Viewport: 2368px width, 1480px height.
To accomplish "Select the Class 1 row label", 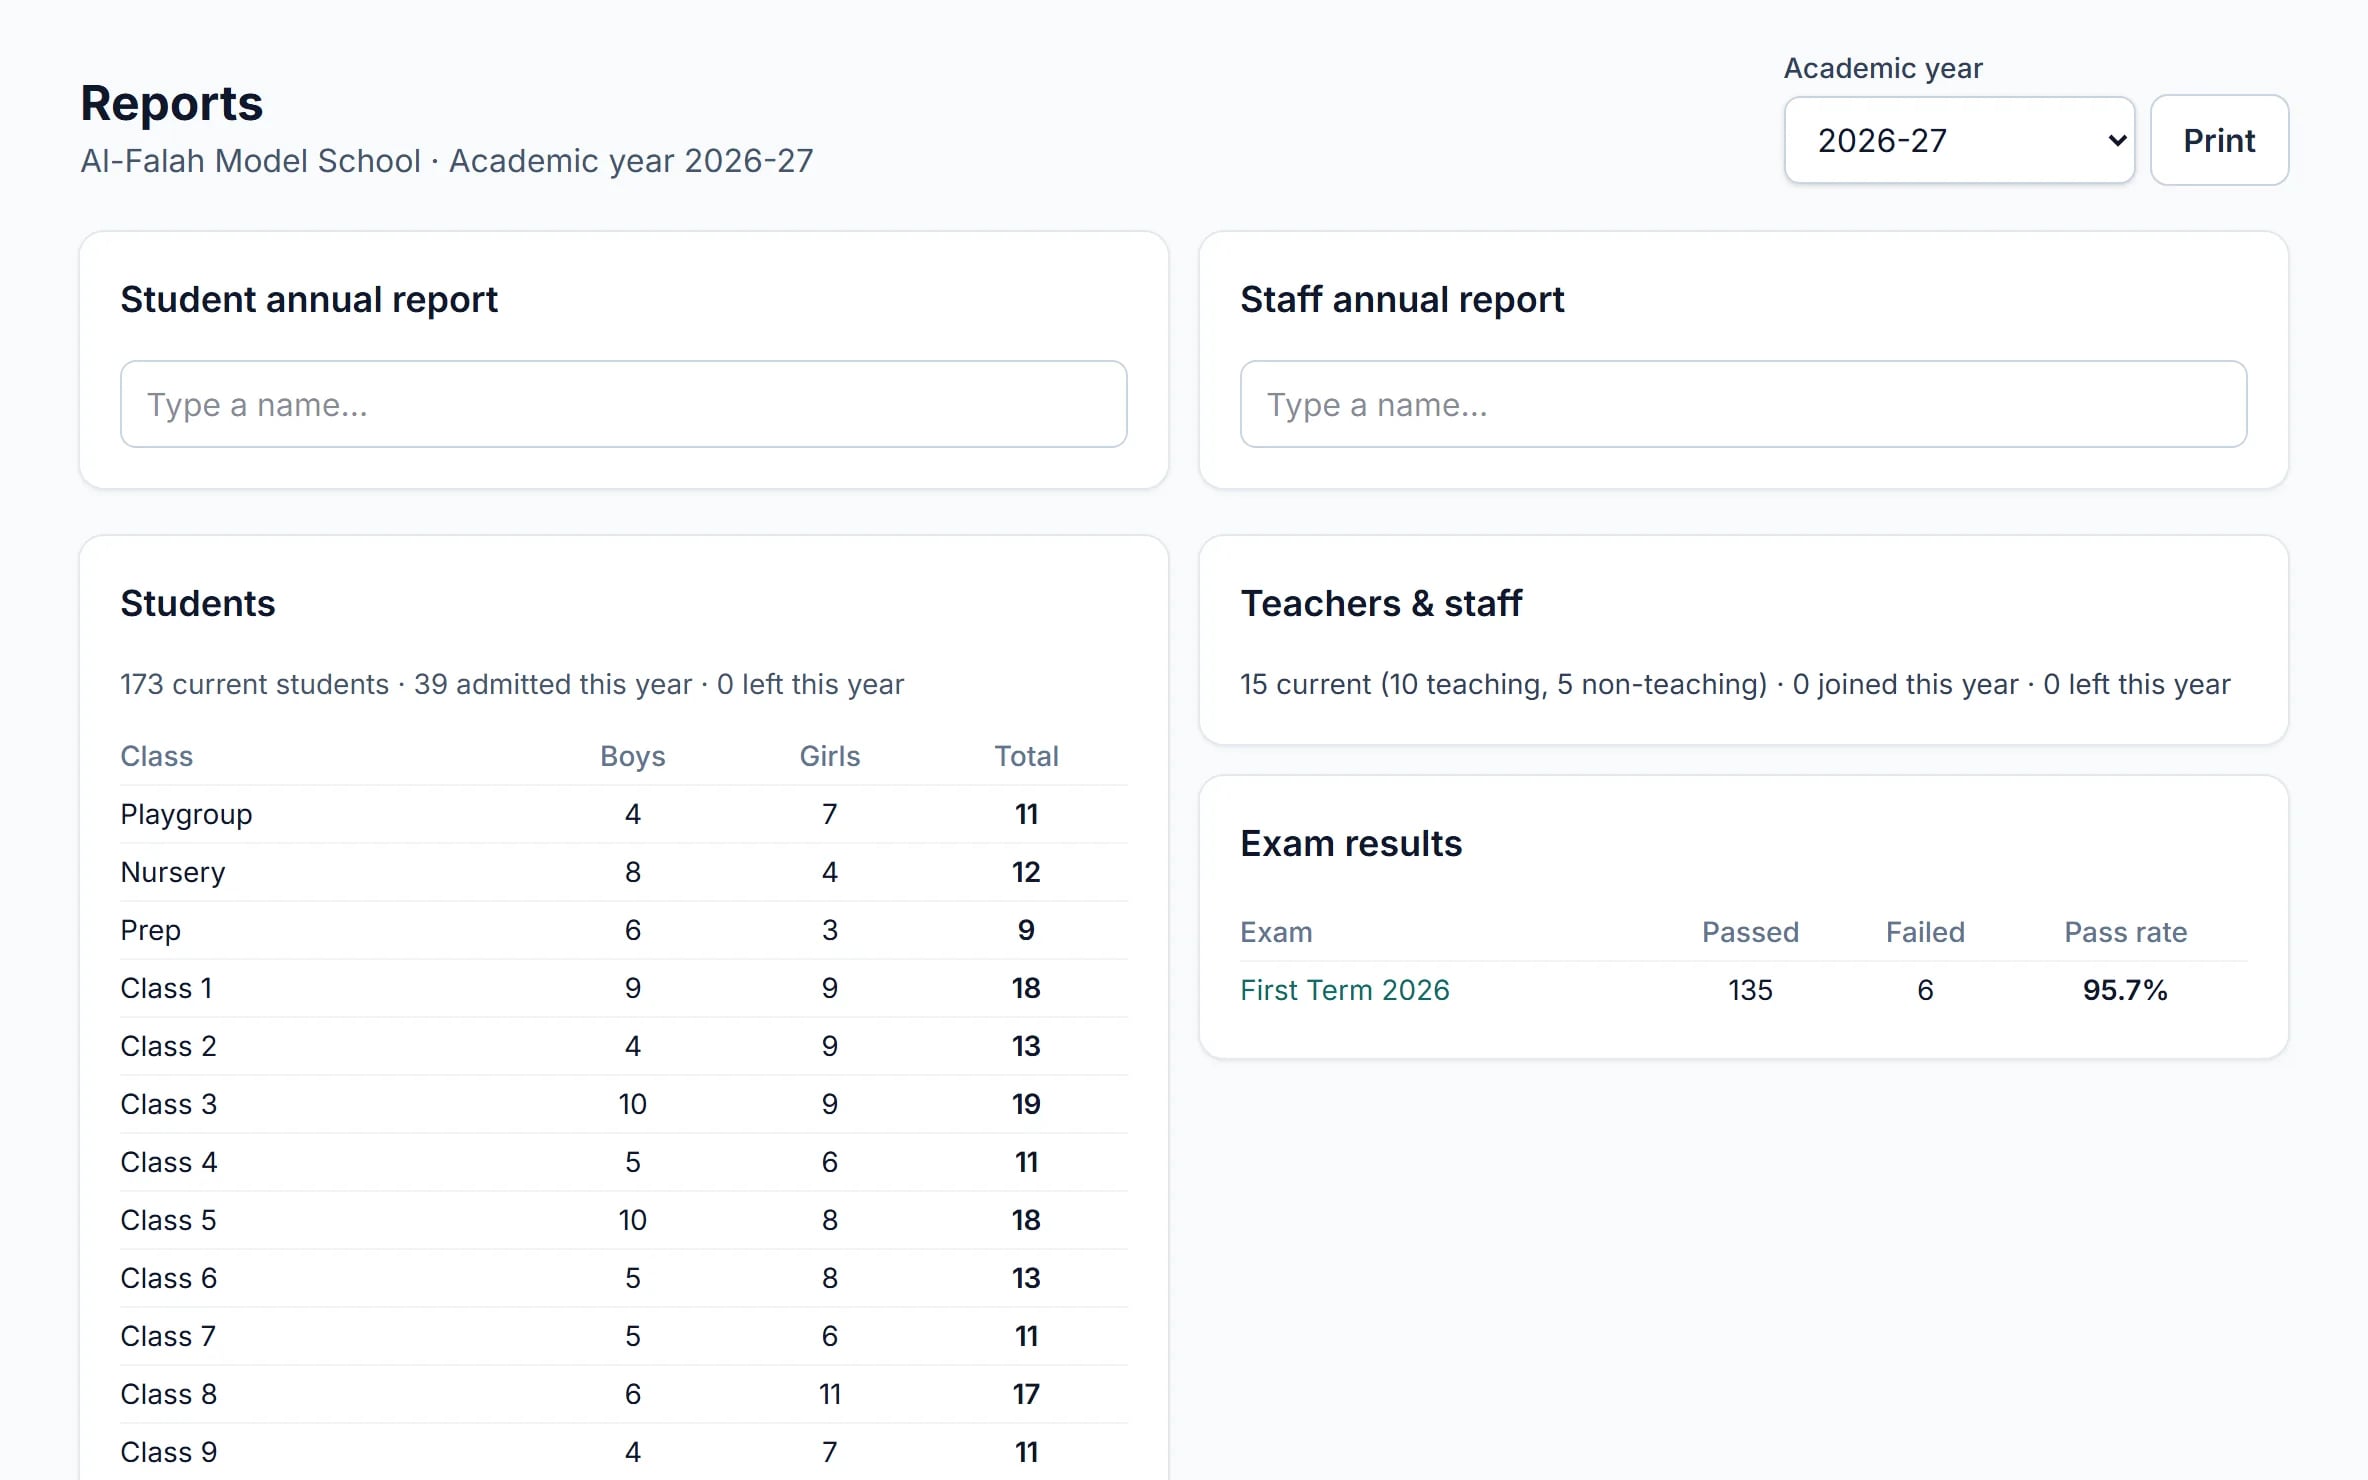I will (166, 988).
